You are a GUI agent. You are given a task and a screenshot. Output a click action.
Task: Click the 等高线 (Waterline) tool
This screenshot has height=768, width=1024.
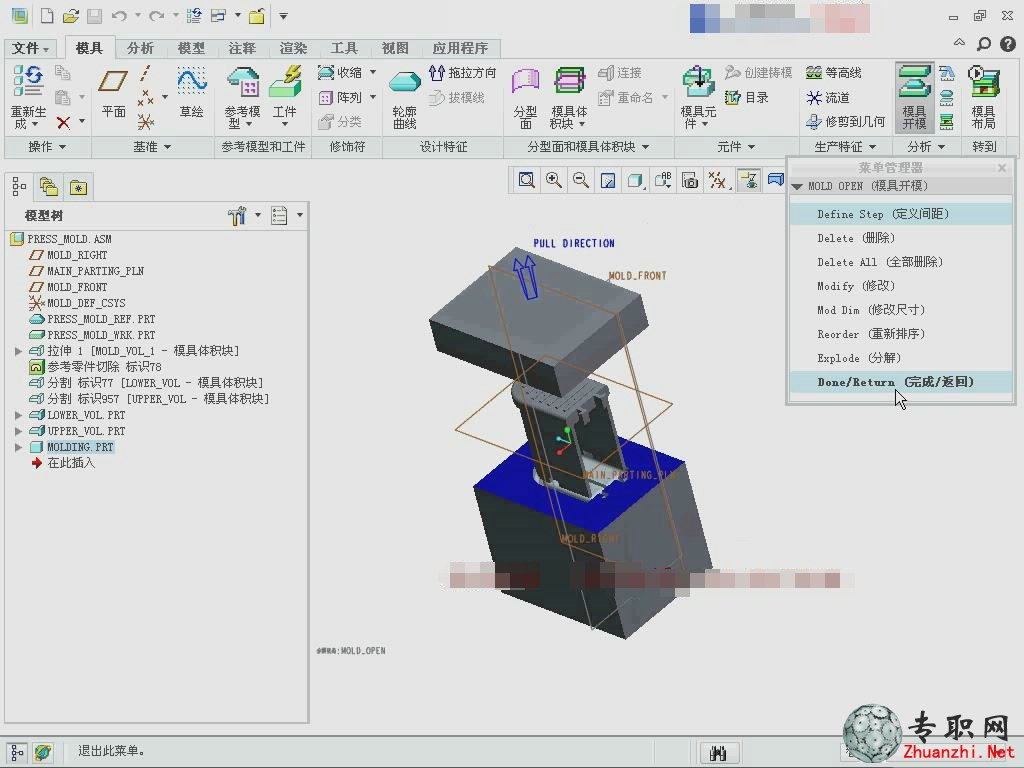click(x=833, y=72)
